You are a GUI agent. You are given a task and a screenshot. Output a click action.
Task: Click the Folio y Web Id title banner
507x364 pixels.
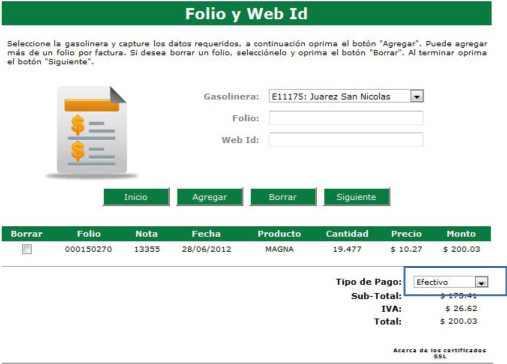[247, 14]
